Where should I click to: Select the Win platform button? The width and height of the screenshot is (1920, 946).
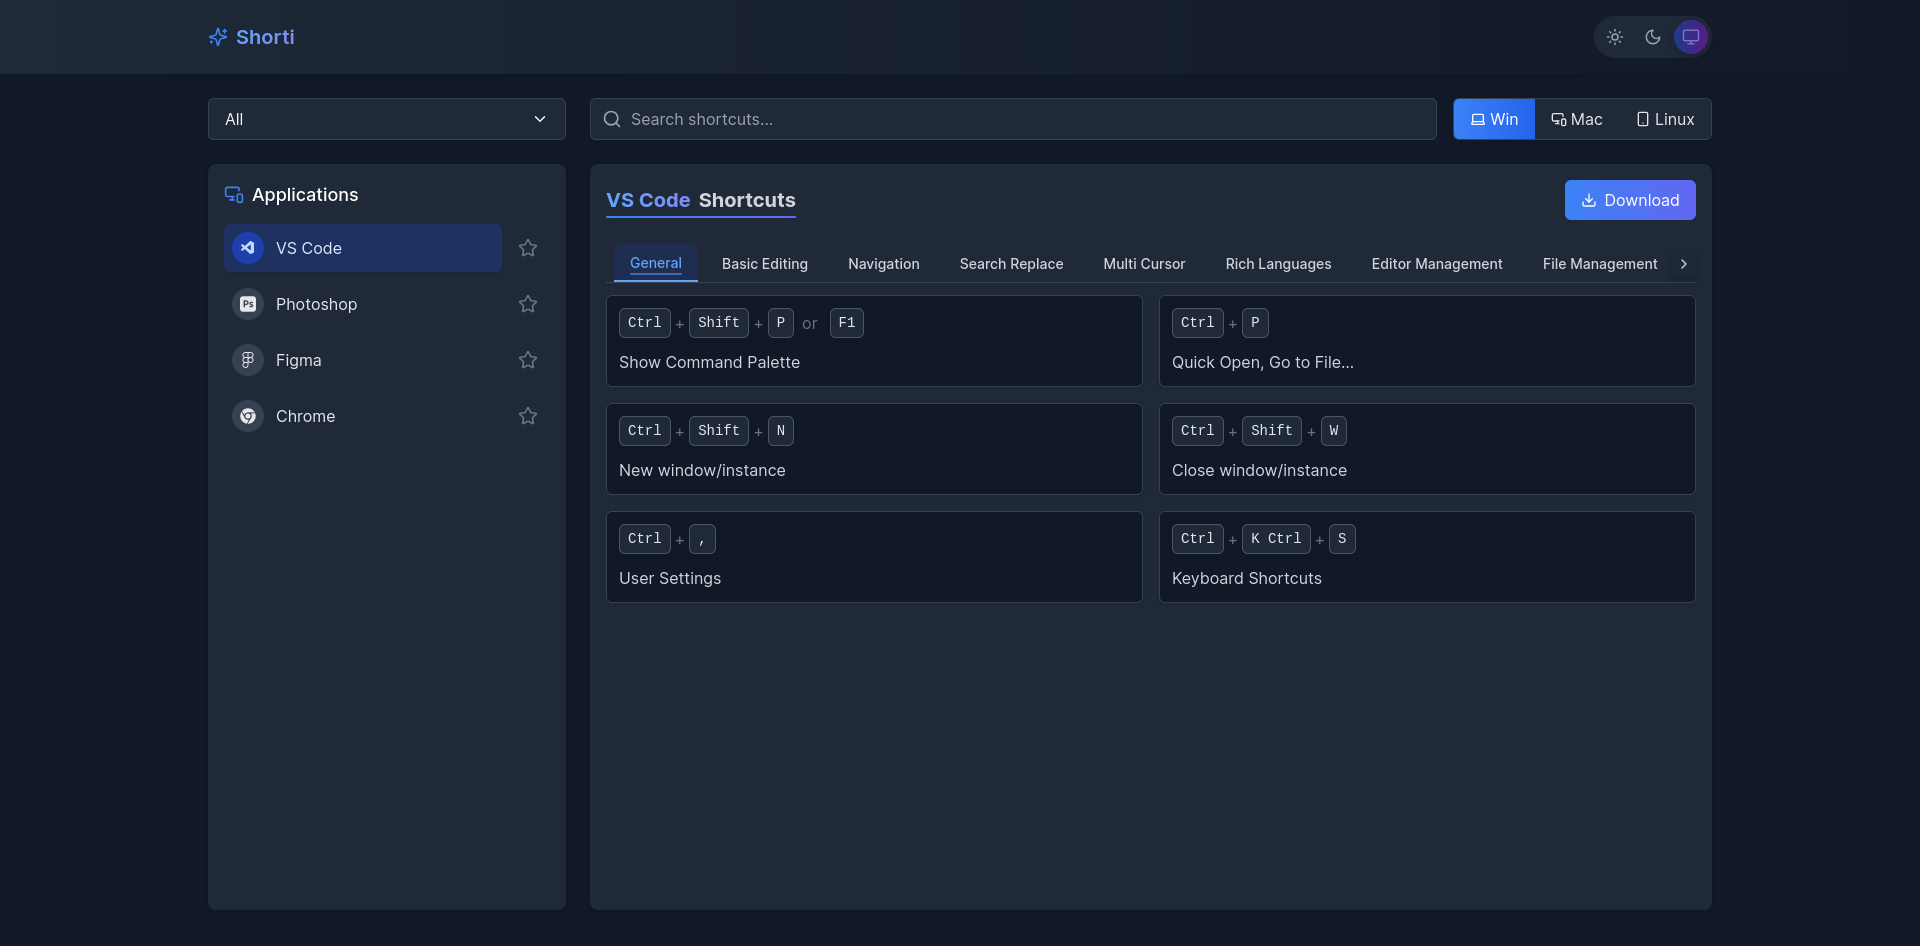point(1494,119)
